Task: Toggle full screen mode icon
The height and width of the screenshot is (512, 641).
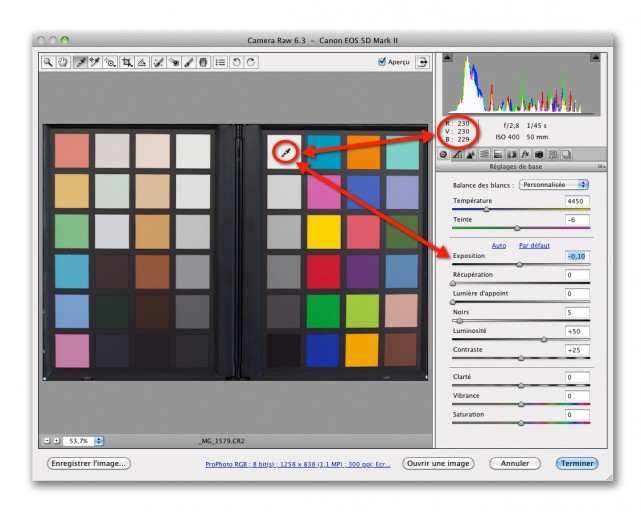Action: pos(422,62)
